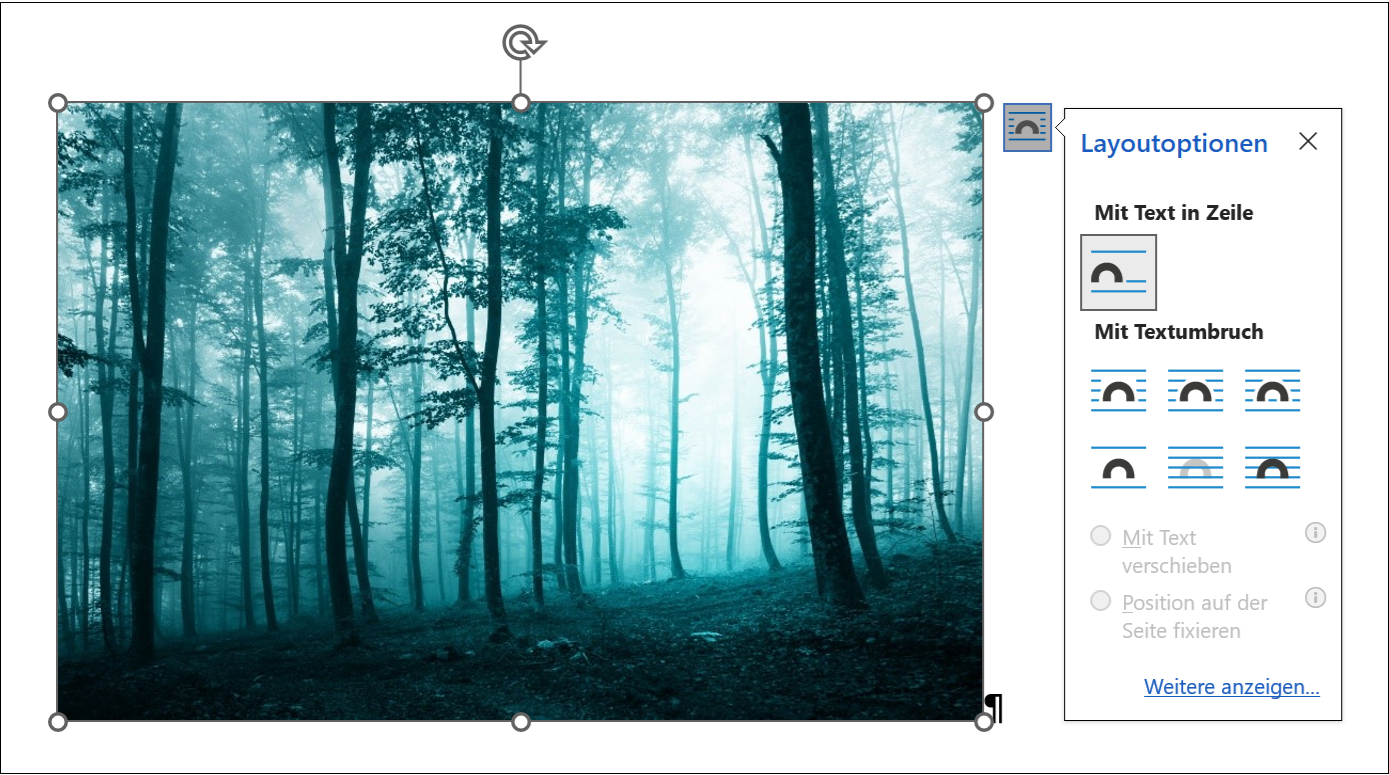The height and width of the screenshot is (775, 1389).
Task: Click the bottom-right resize handle of the picture
Action: pos(984,722)
